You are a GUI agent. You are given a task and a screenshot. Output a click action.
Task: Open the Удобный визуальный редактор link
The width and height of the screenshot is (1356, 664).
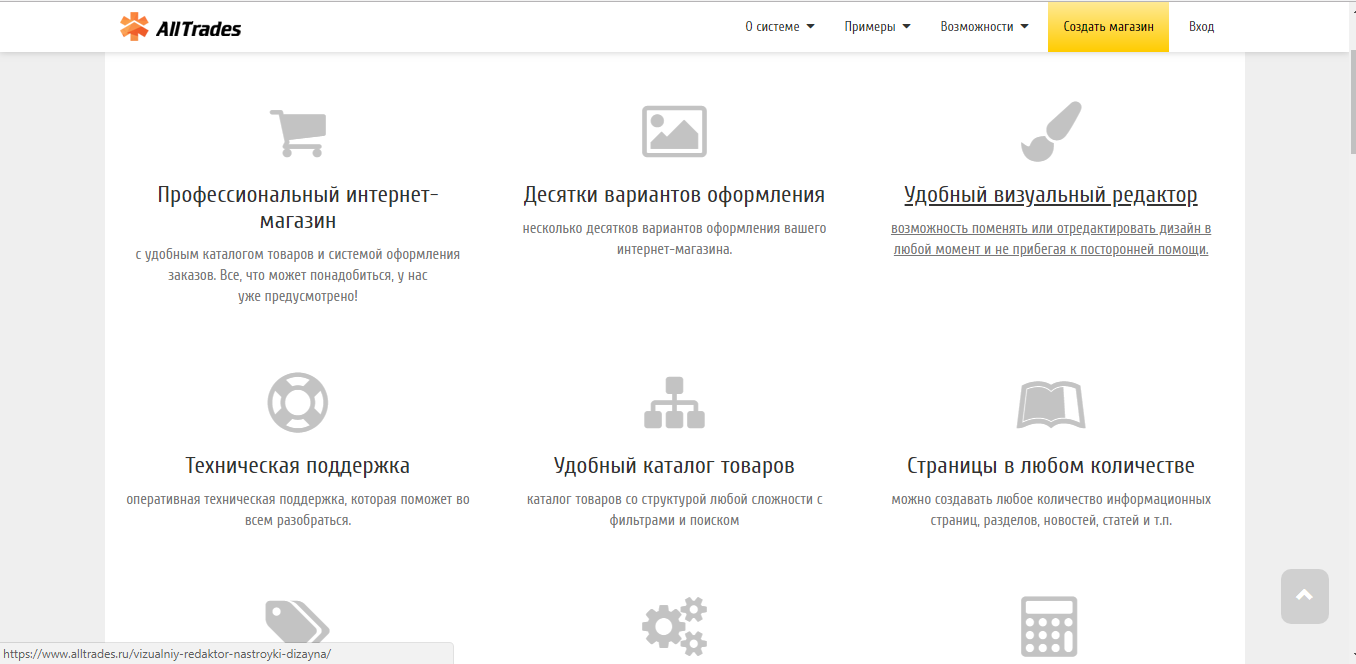pos(1050,195)
